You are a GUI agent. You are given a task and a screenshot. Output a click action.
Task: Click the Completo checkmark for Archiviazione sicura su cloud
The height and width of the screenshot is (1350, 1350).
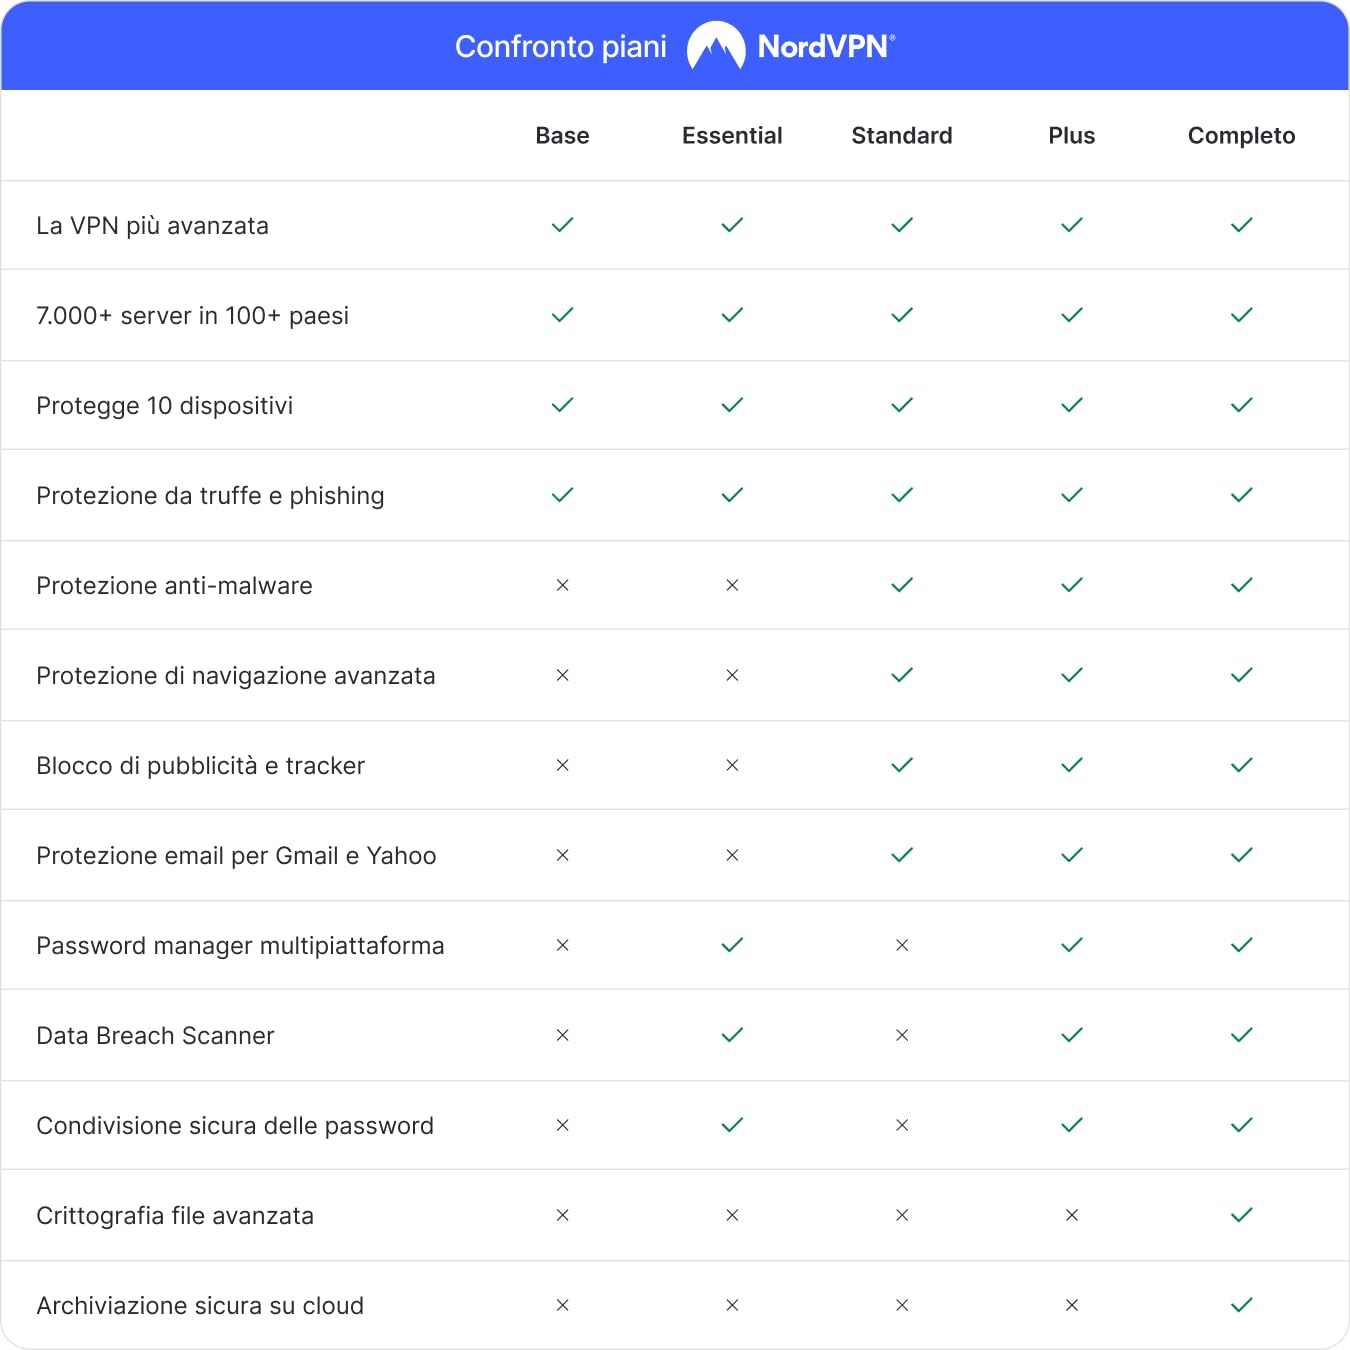pos(1242,1305)
